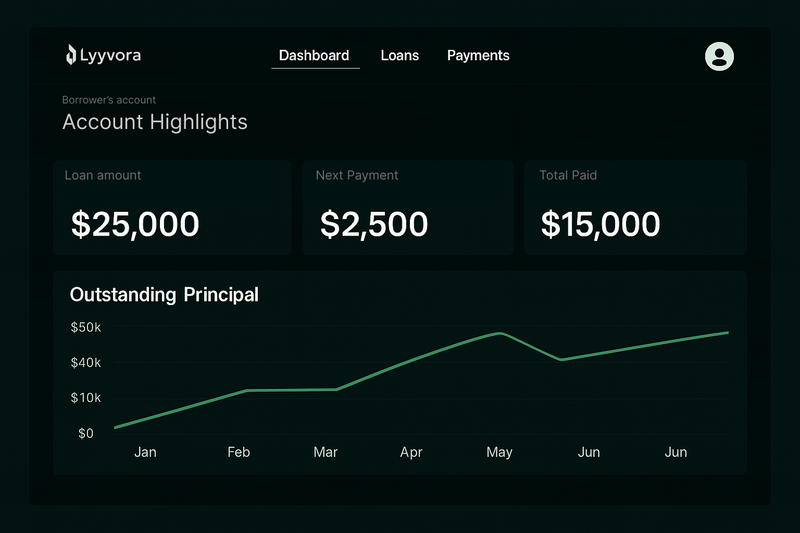The width and height of the screenshot is (800, 533).
Task: Go to the Payments tab
Action: pos(478,56)
